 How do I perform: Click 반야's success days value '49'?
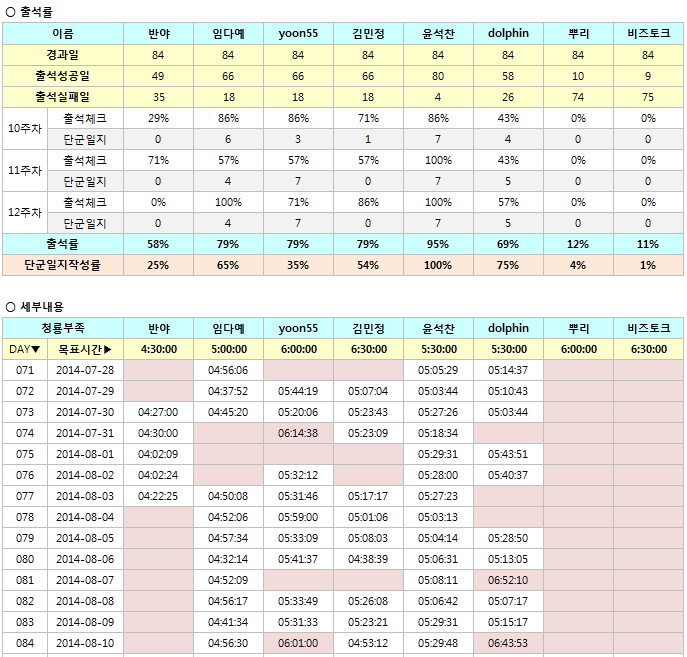(158, 76)
